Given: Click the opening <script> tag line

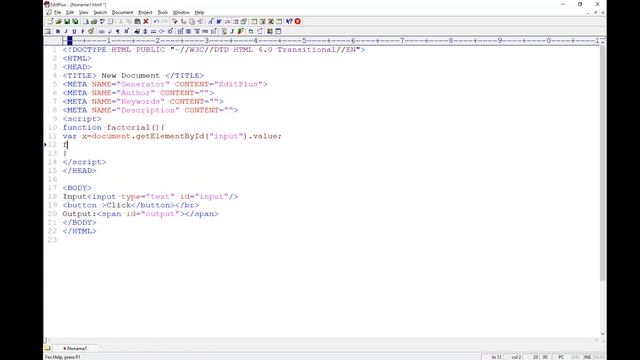Looking at the screenshot, I should coord(82,119).
